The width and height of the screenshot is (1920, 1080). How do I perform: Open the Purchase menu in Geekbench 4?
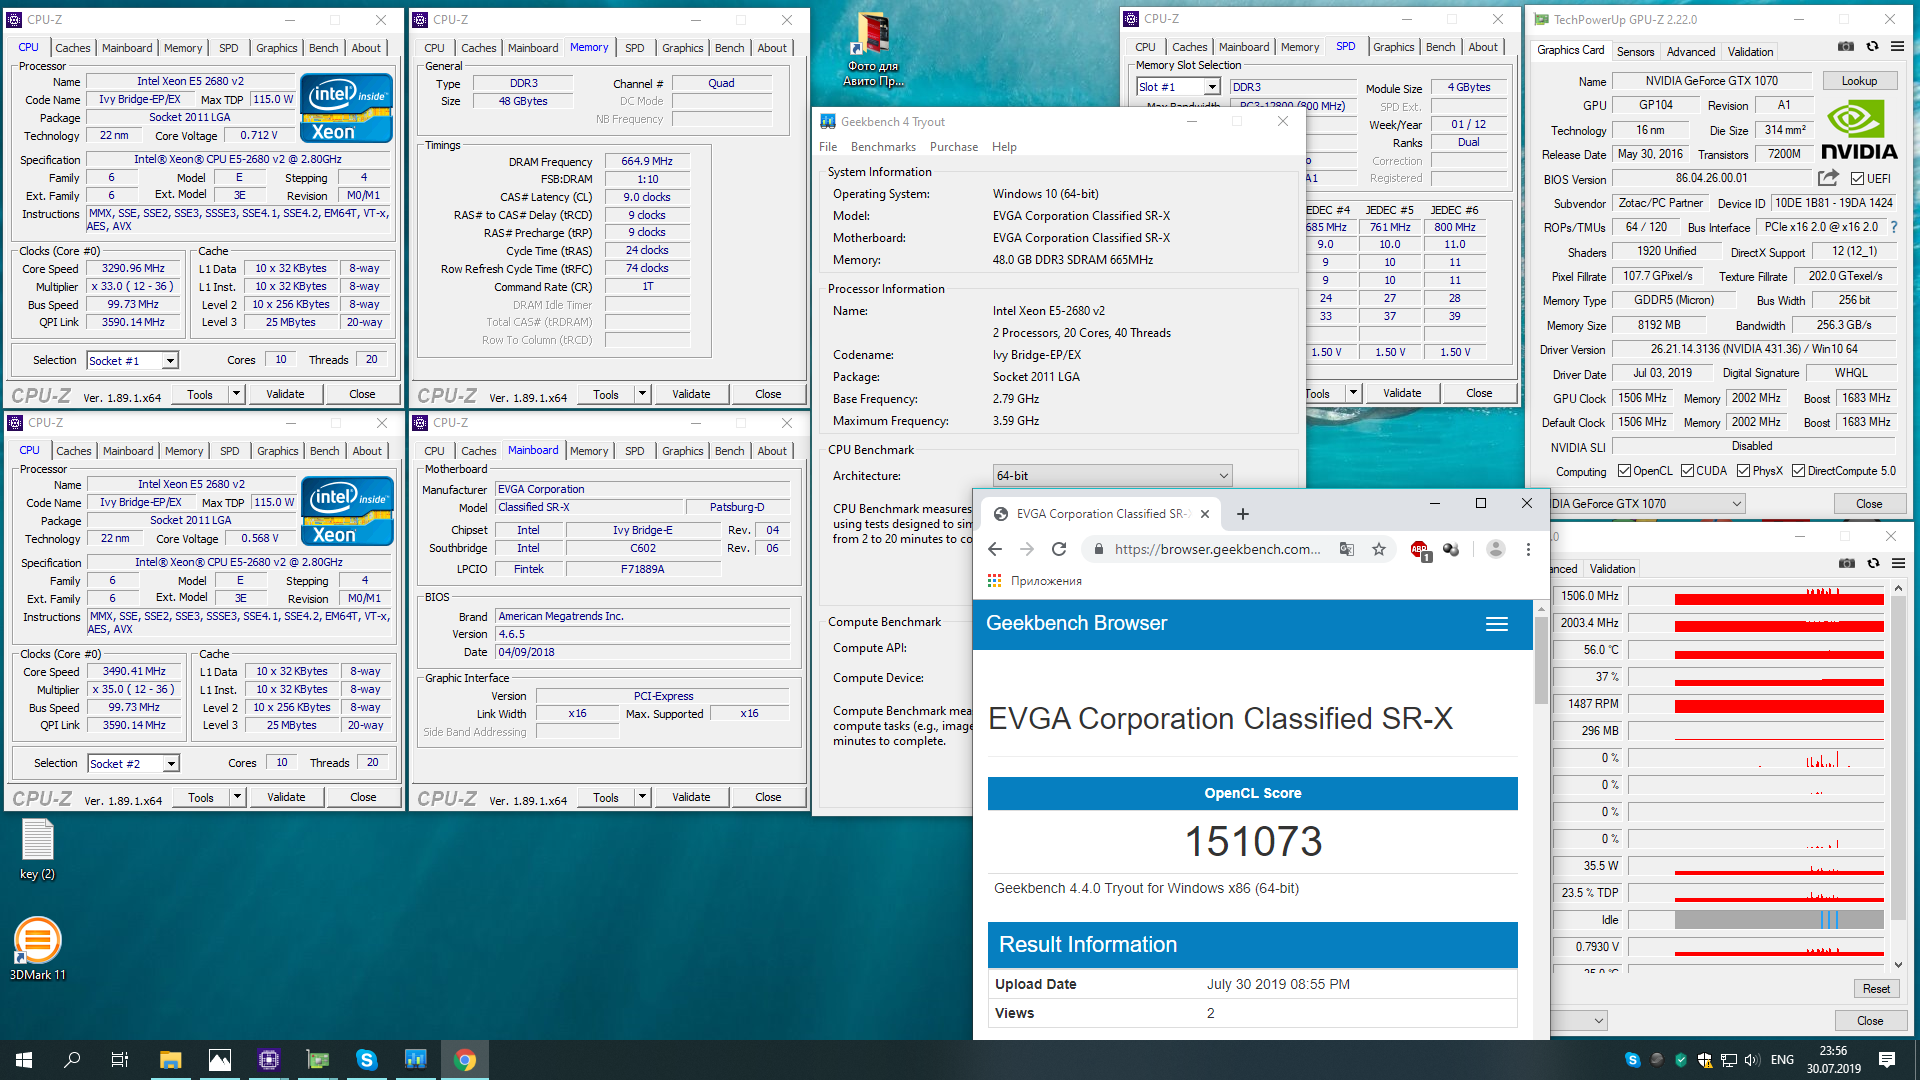pos(954,147)
